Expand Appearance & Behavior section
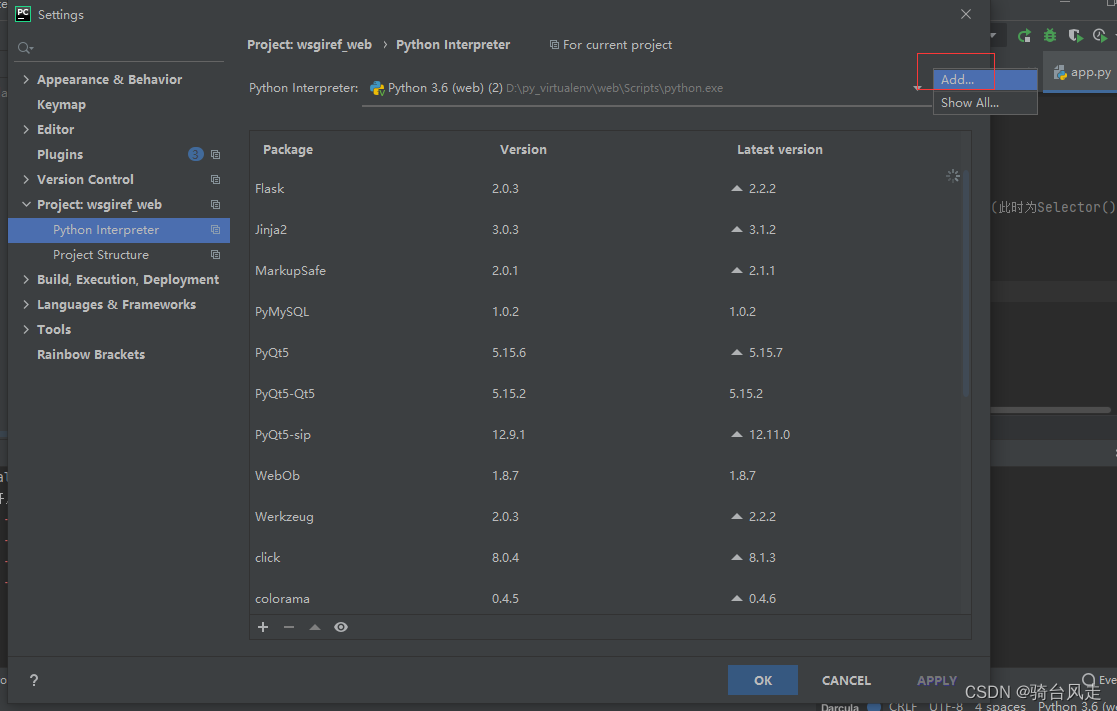This screenshot has width=1117, height=711. 26,79
